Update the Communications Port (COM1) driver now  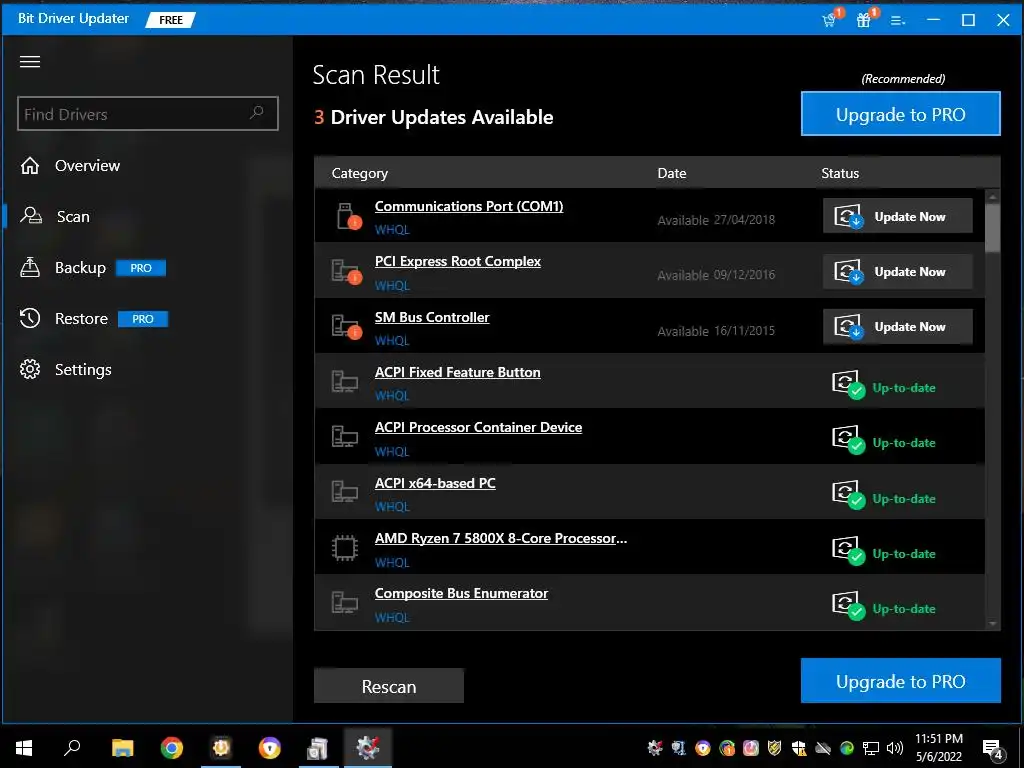[x=897, y=216]
